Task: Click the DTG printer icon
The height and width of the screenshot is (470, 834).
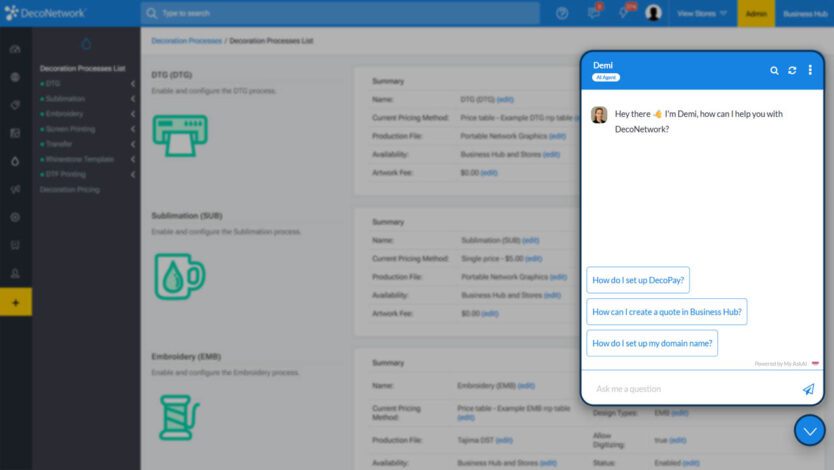Action: (180, 136)
